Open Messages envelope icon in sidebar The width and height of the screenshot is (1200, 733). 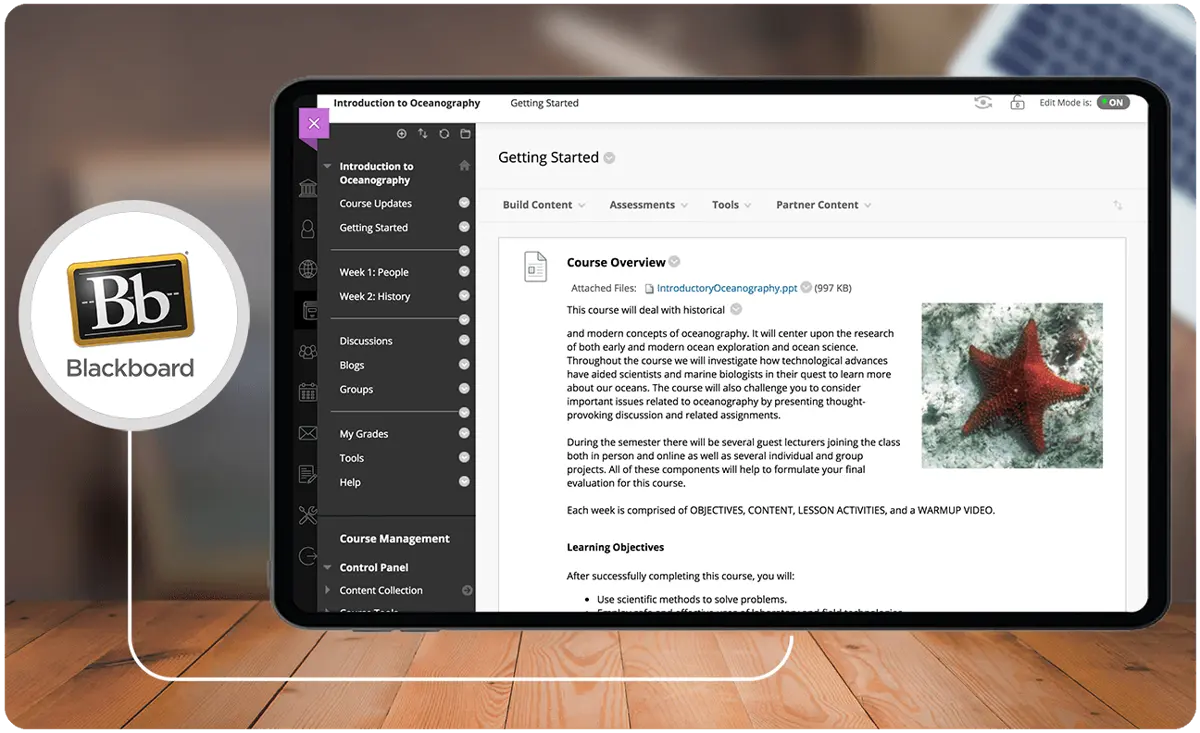308,434
